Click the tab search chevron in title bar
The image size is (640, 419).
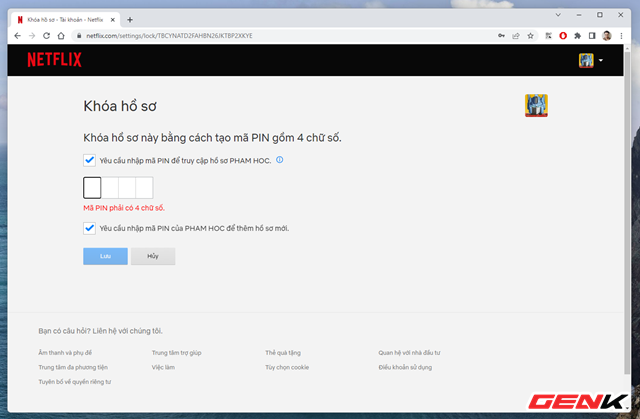[558, 15]
